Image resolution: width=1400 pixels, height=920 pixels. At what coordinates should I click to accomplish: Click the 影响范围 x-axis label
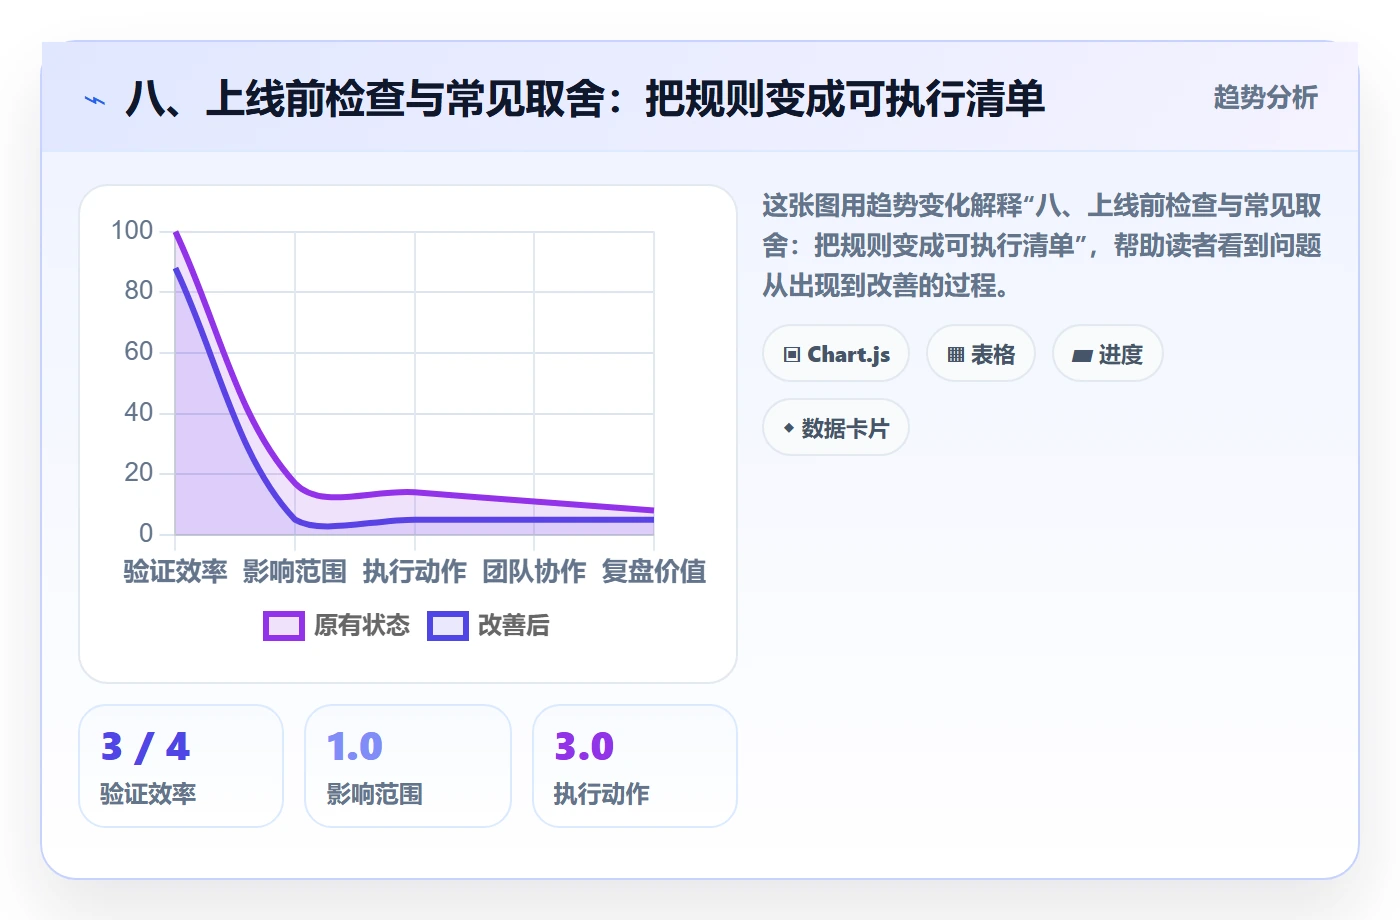click(x=295, y=571)
